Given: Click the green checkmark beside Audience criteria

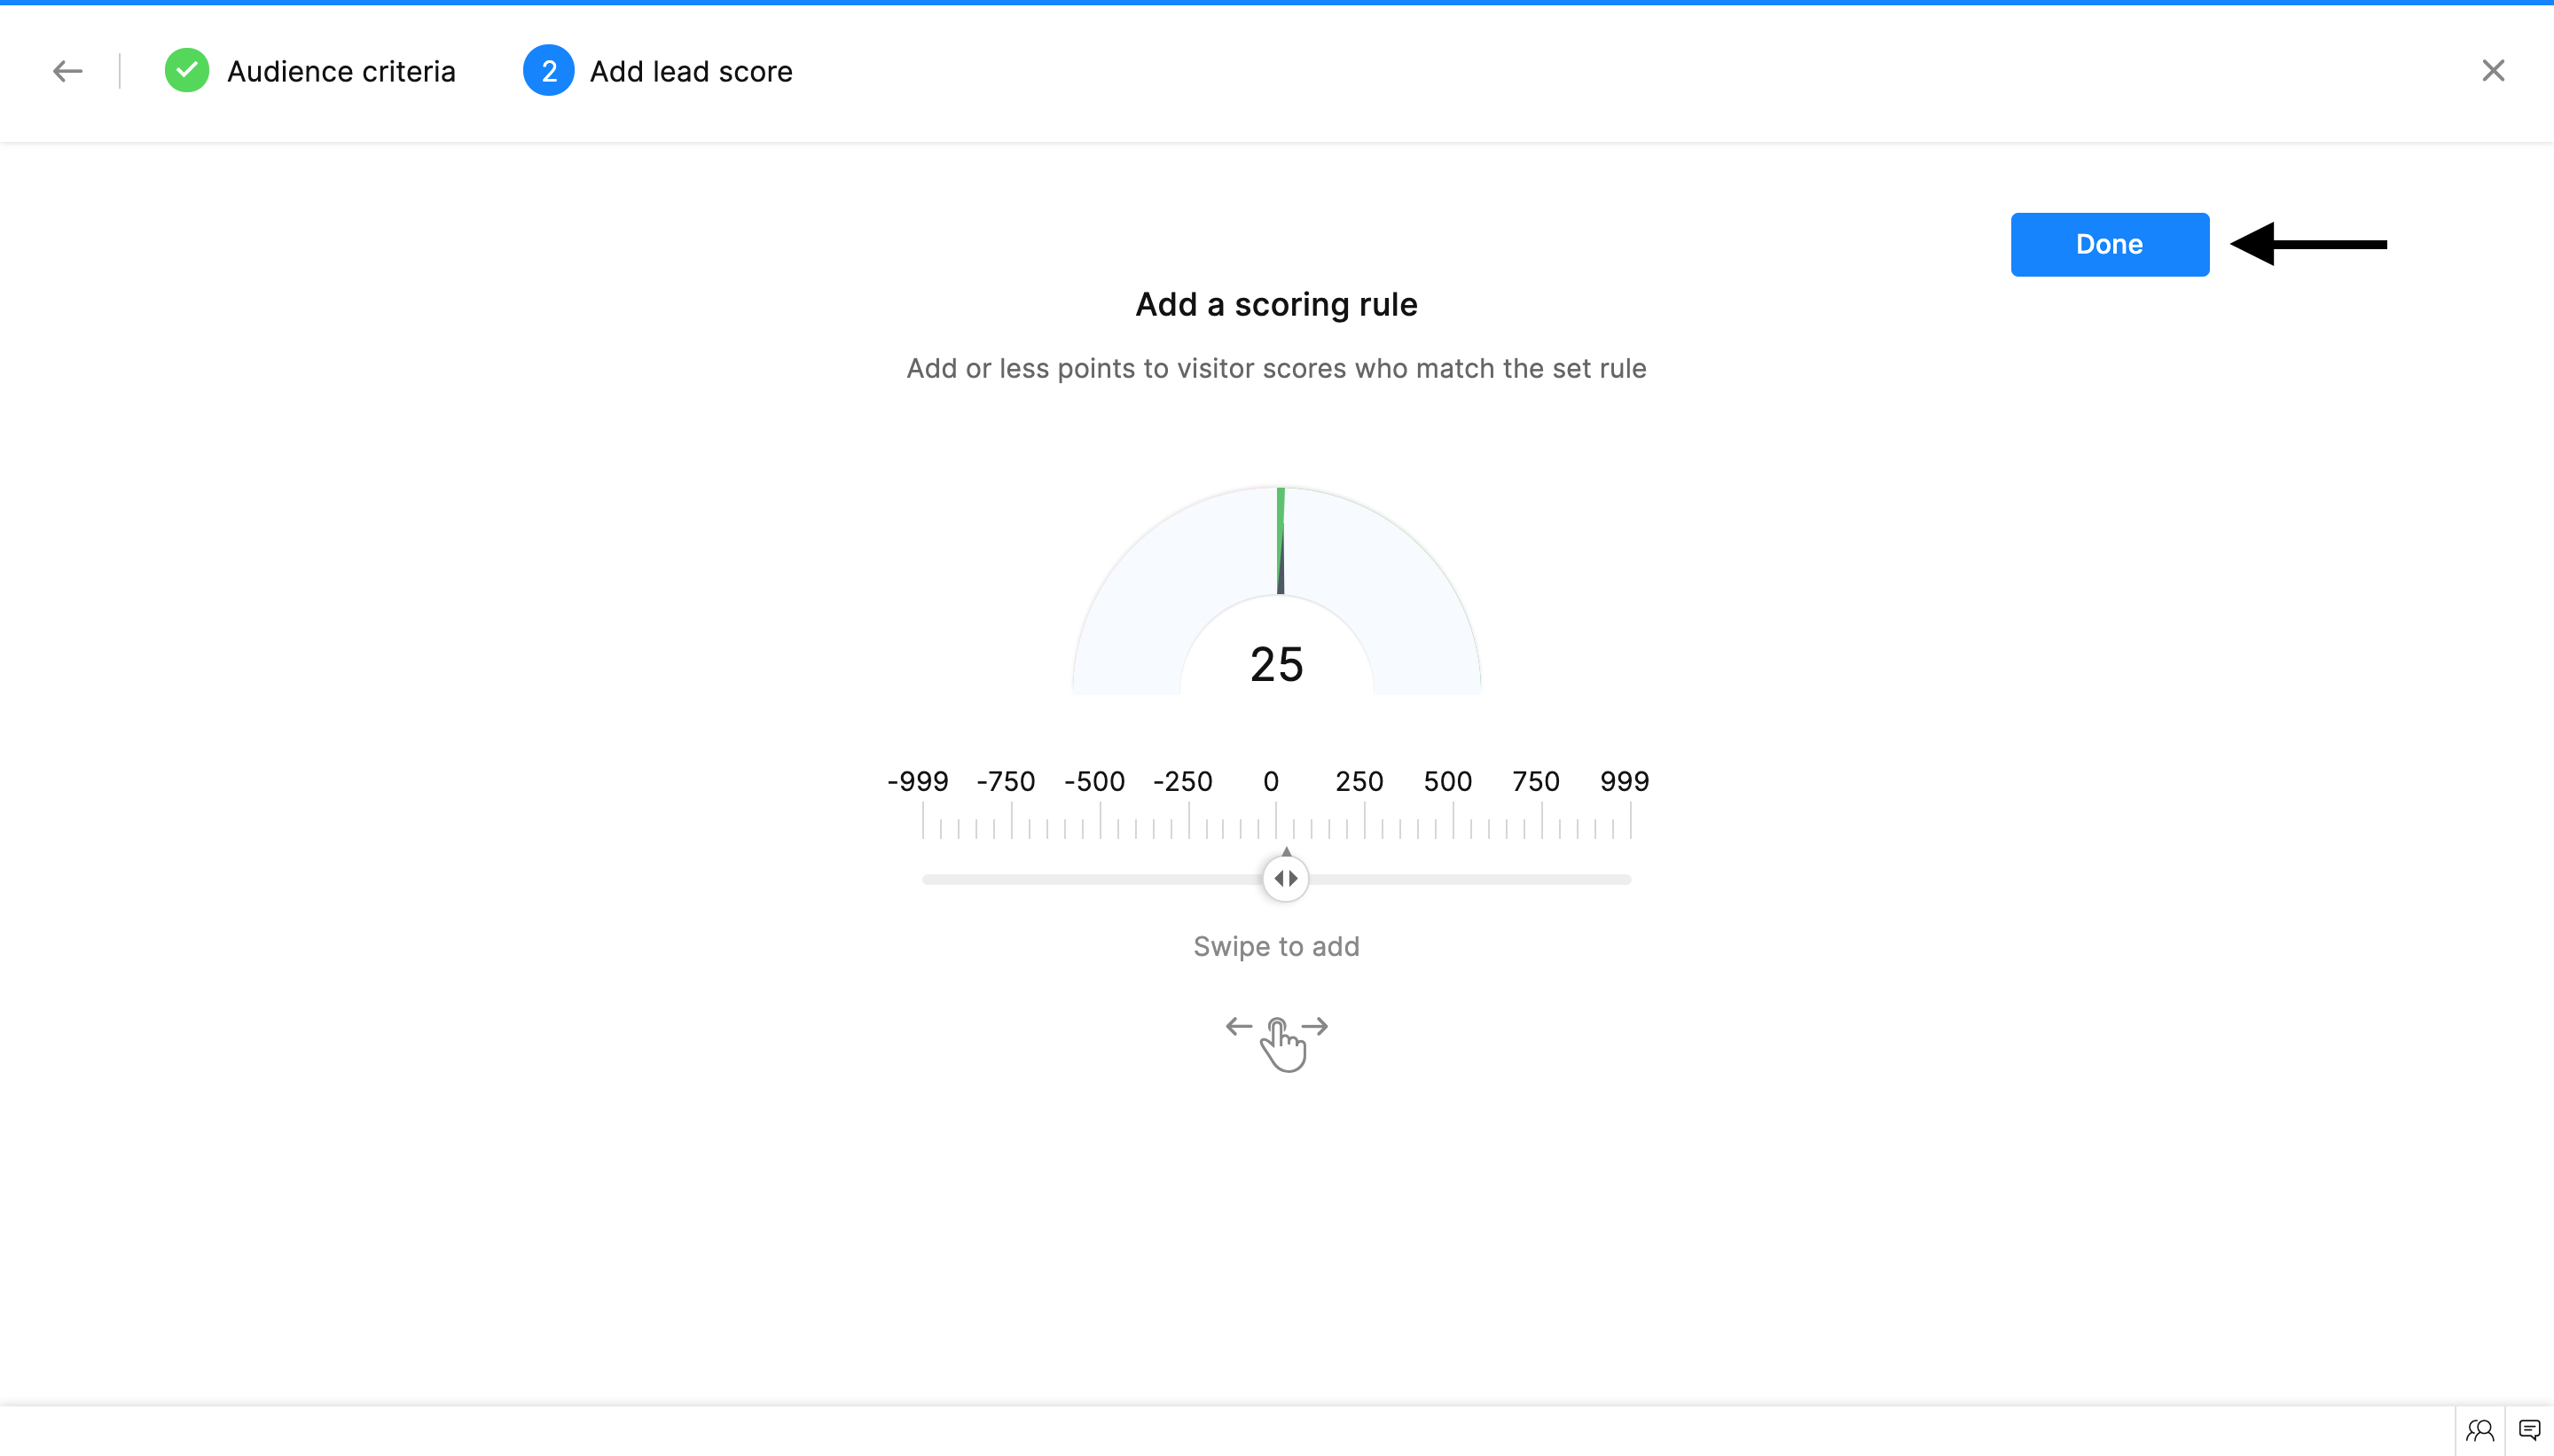Looking at the screenshot, I should (186, 71).
